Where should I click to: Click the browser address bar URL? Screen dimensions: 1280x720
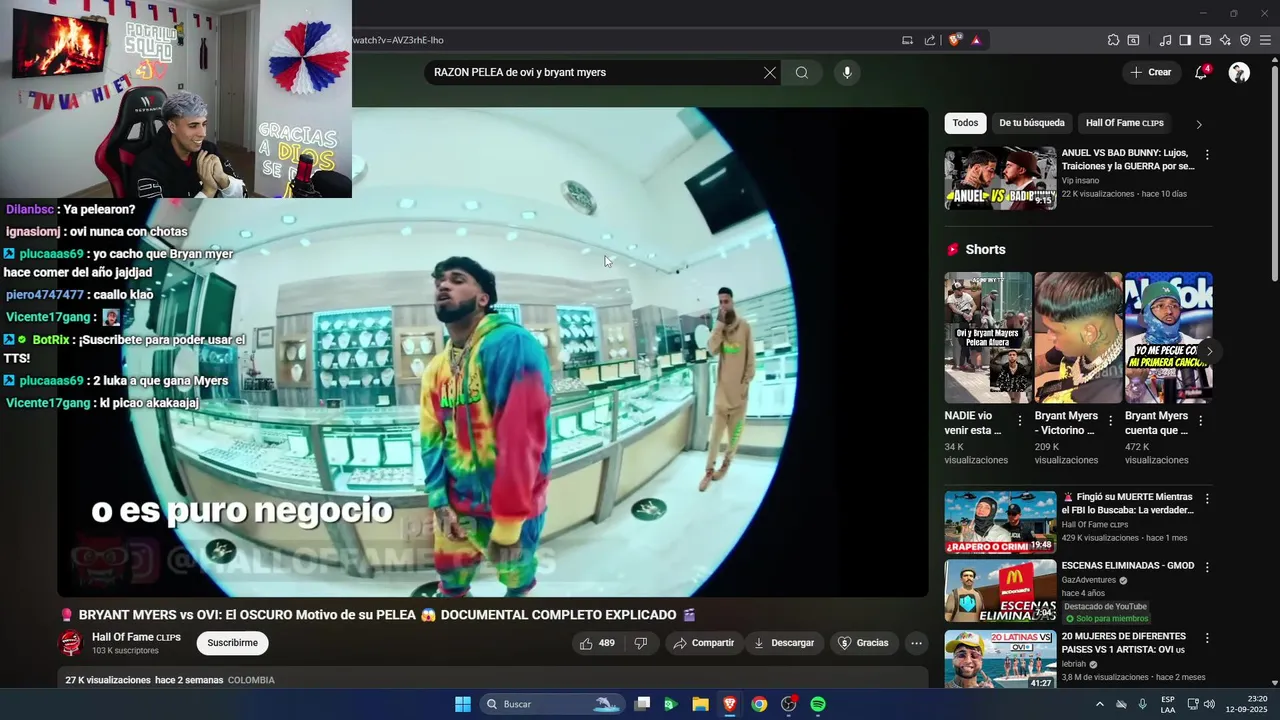(398, 40)
